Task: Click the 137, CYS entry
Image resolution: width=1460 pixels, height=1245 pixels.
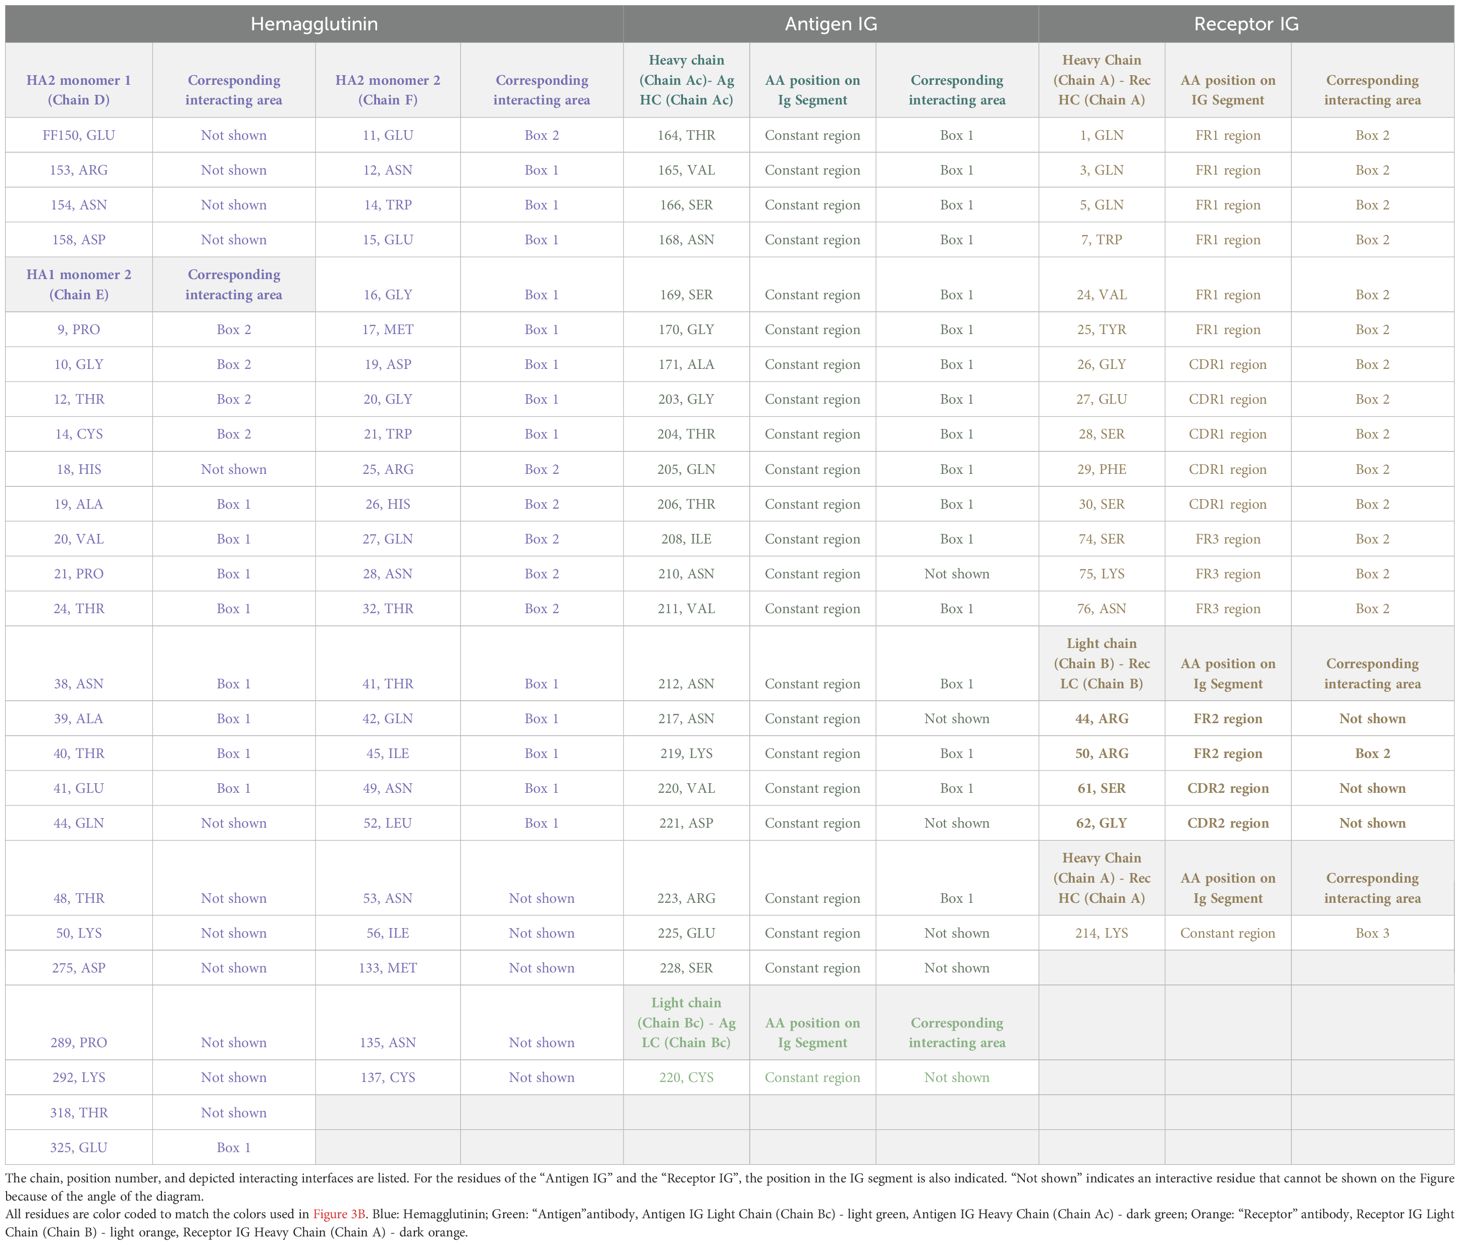Action: pyautogui.click(x=388, y=1078)
